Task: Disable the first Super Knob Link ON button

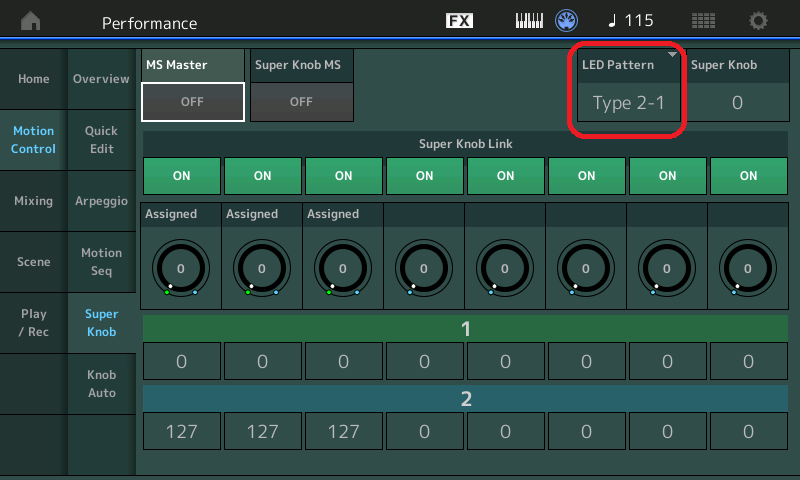Action: [x=182, y=176]
